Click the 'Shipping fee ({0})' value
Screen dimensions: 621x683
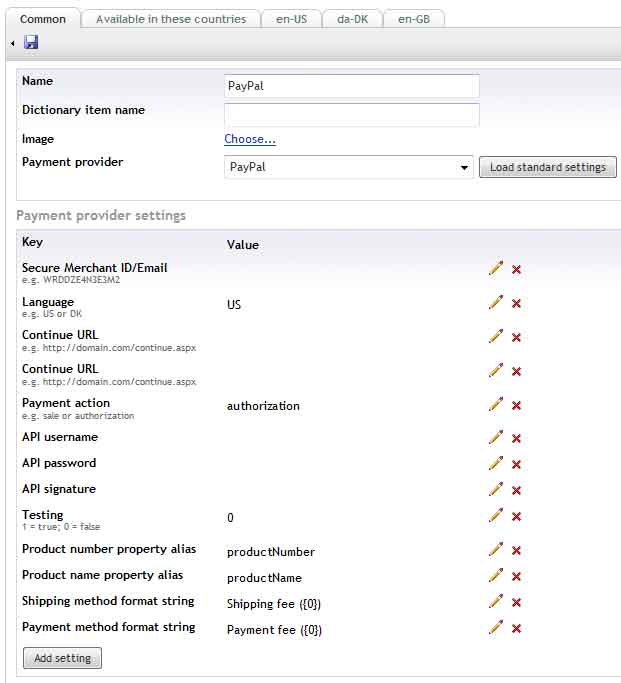[x=274, y=604]
